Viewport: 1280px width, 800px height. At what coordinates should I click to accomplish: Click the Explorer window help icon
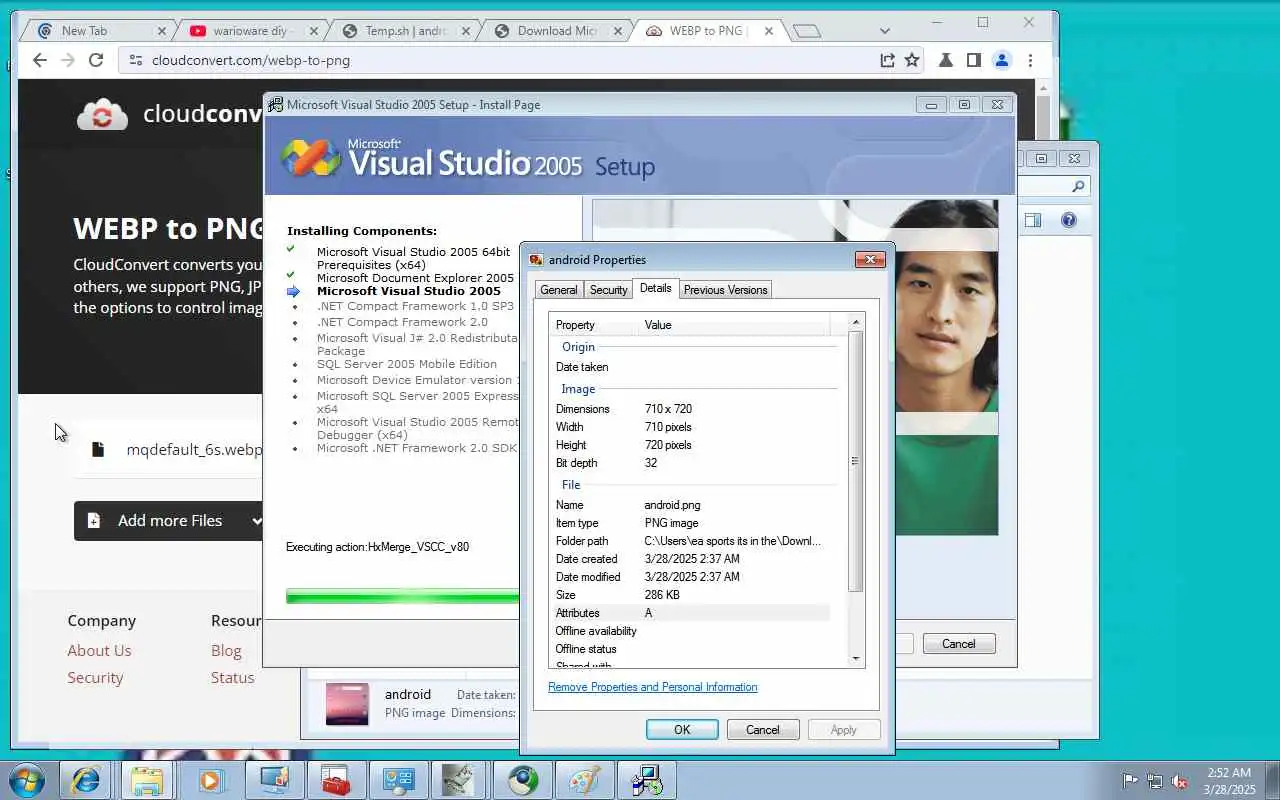coord(1068,220)
